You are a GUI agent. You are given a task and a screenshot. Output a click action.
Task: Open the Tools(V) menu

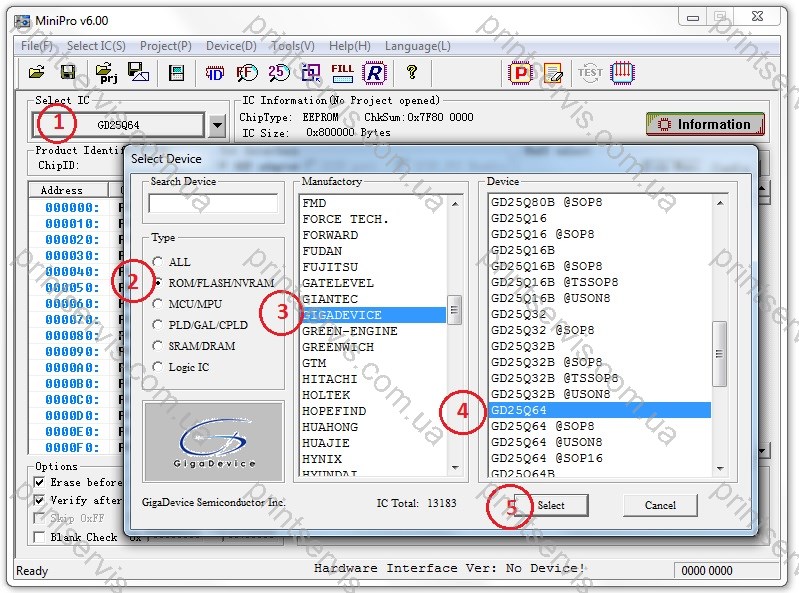292,46
